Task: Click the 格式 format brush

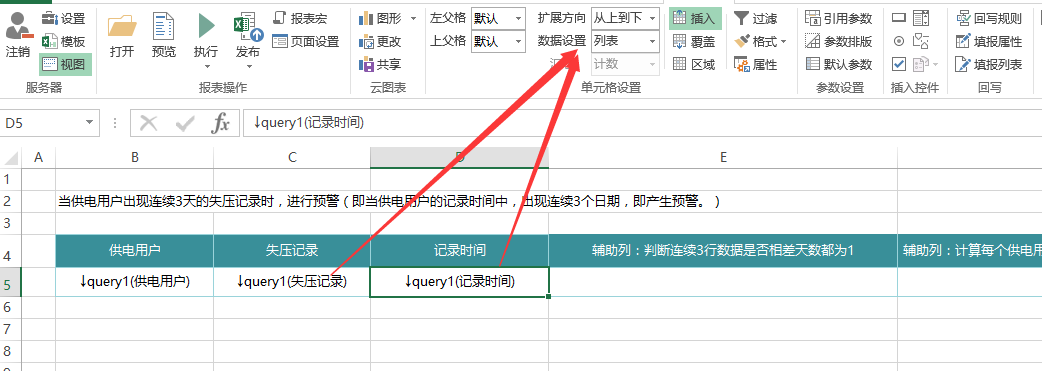Action: coord(755,41)
